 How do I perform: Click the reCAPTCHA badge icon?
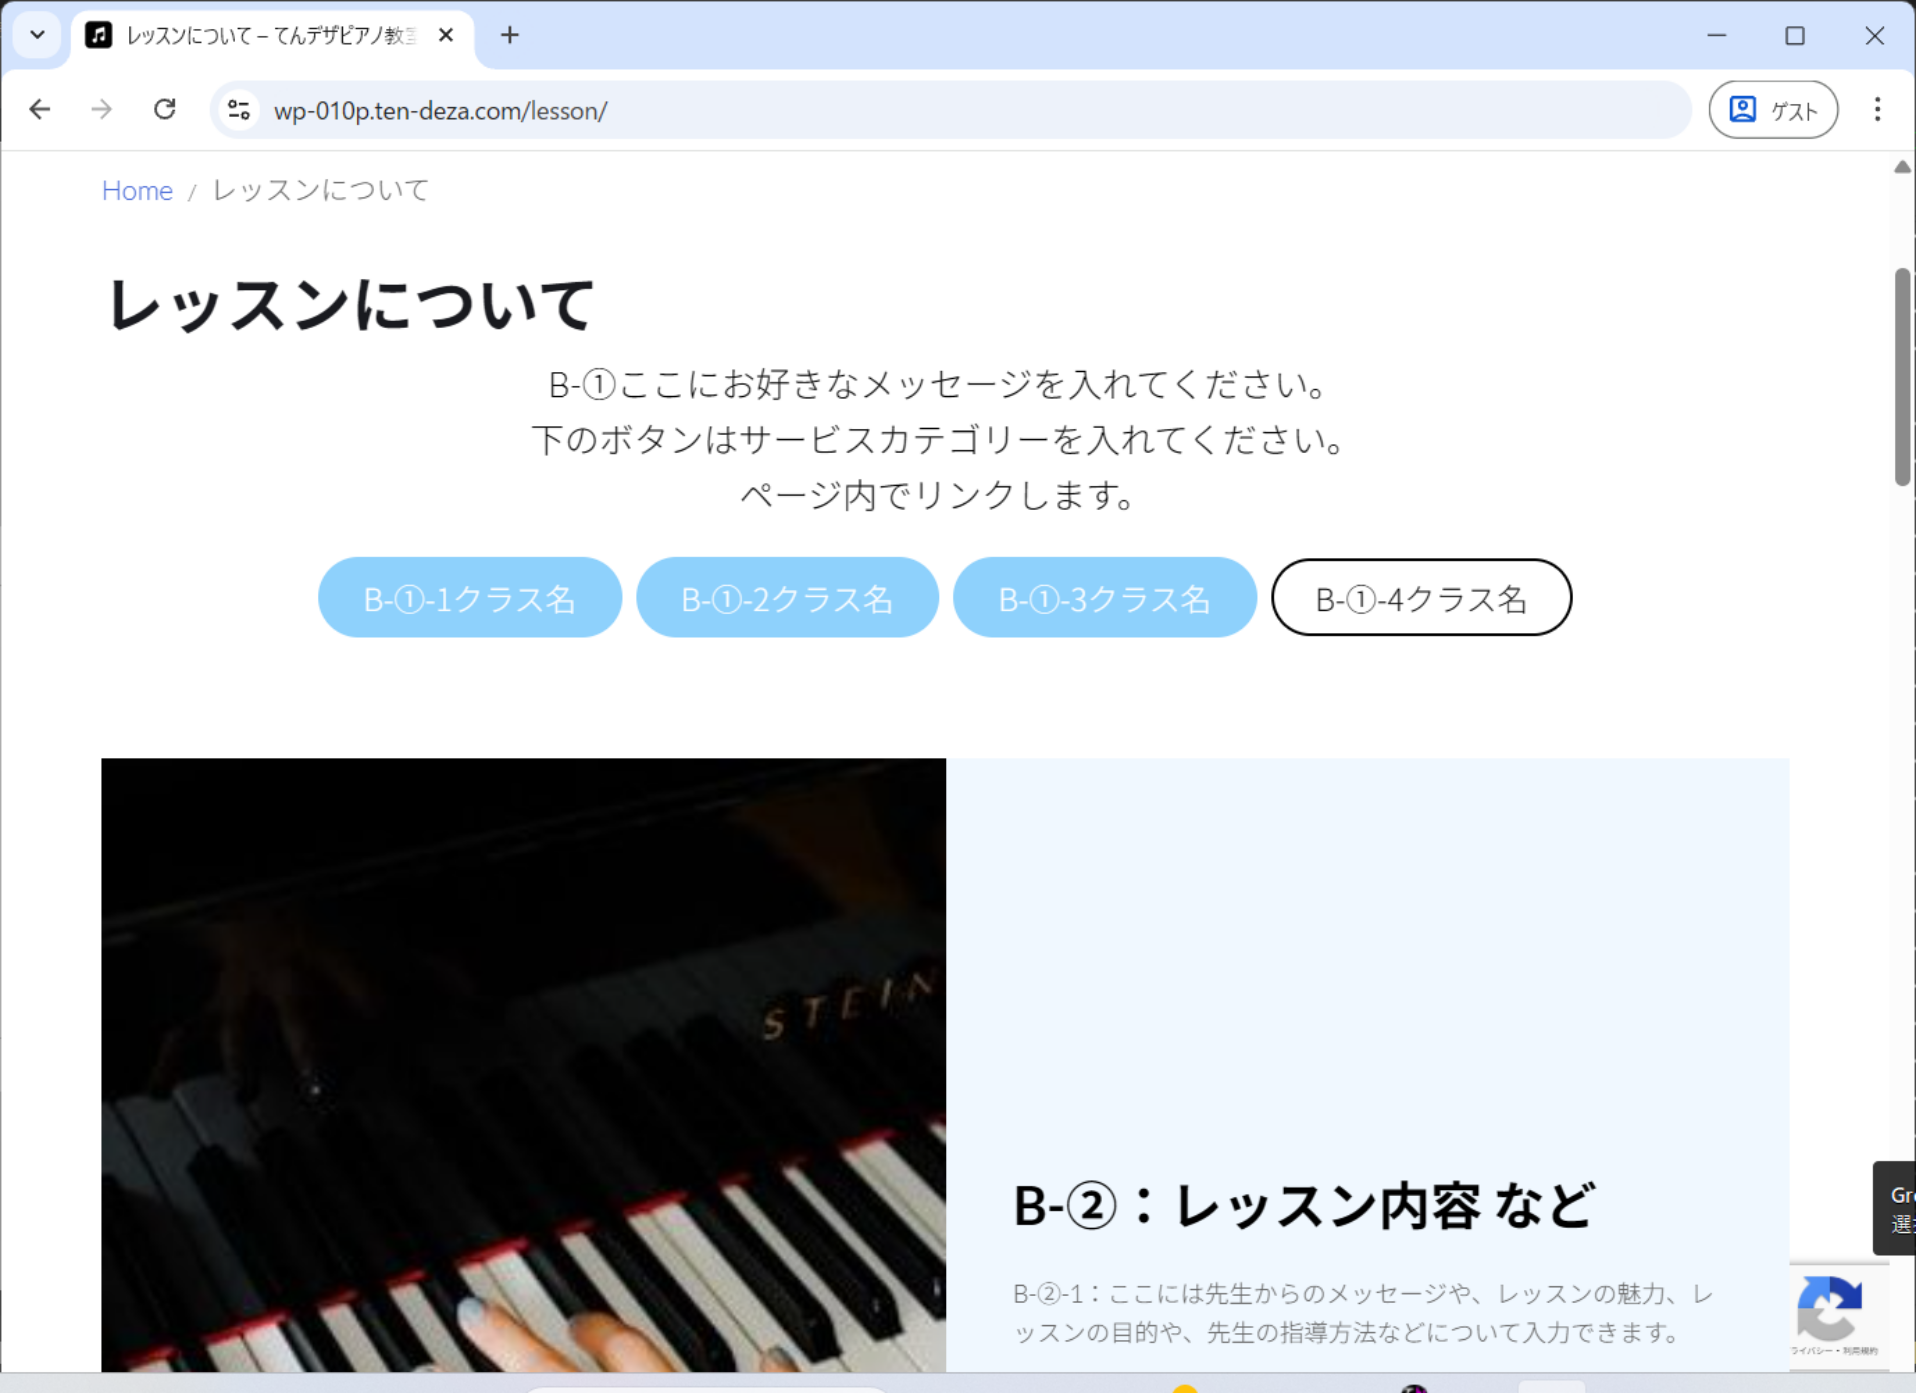(1829, 1309)
